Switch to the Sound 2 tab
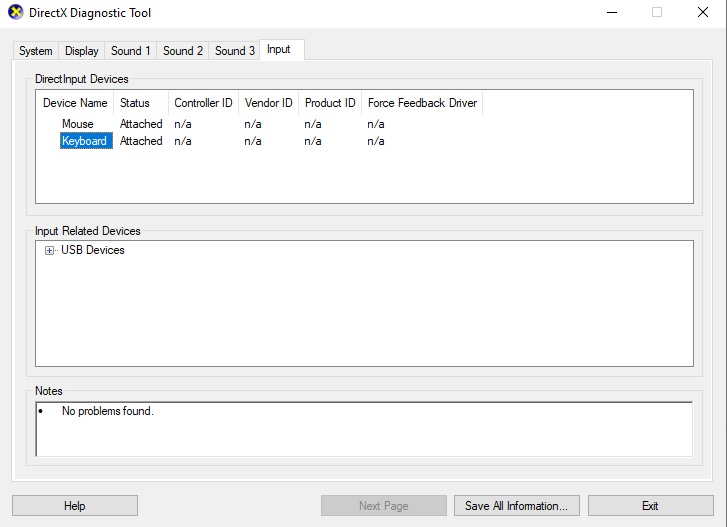Image resolution: width=727 pixels, height=527 pixels. pyautogui.click(x=183, y=51)
